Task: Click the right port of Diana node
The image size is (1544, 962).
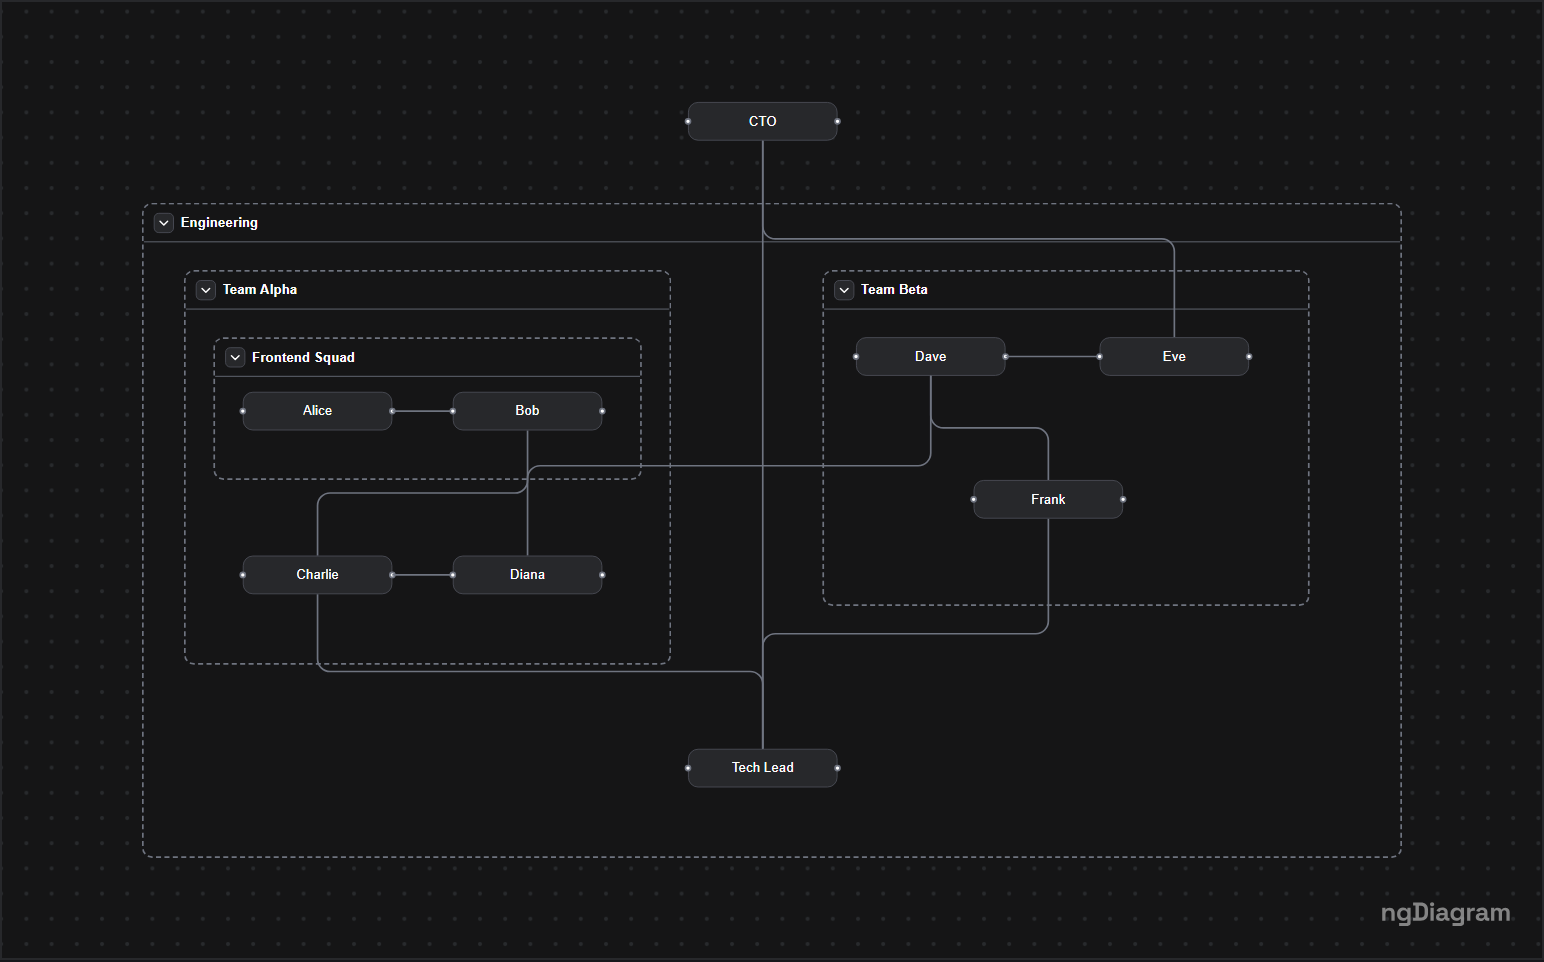Action: click(602, 575)
